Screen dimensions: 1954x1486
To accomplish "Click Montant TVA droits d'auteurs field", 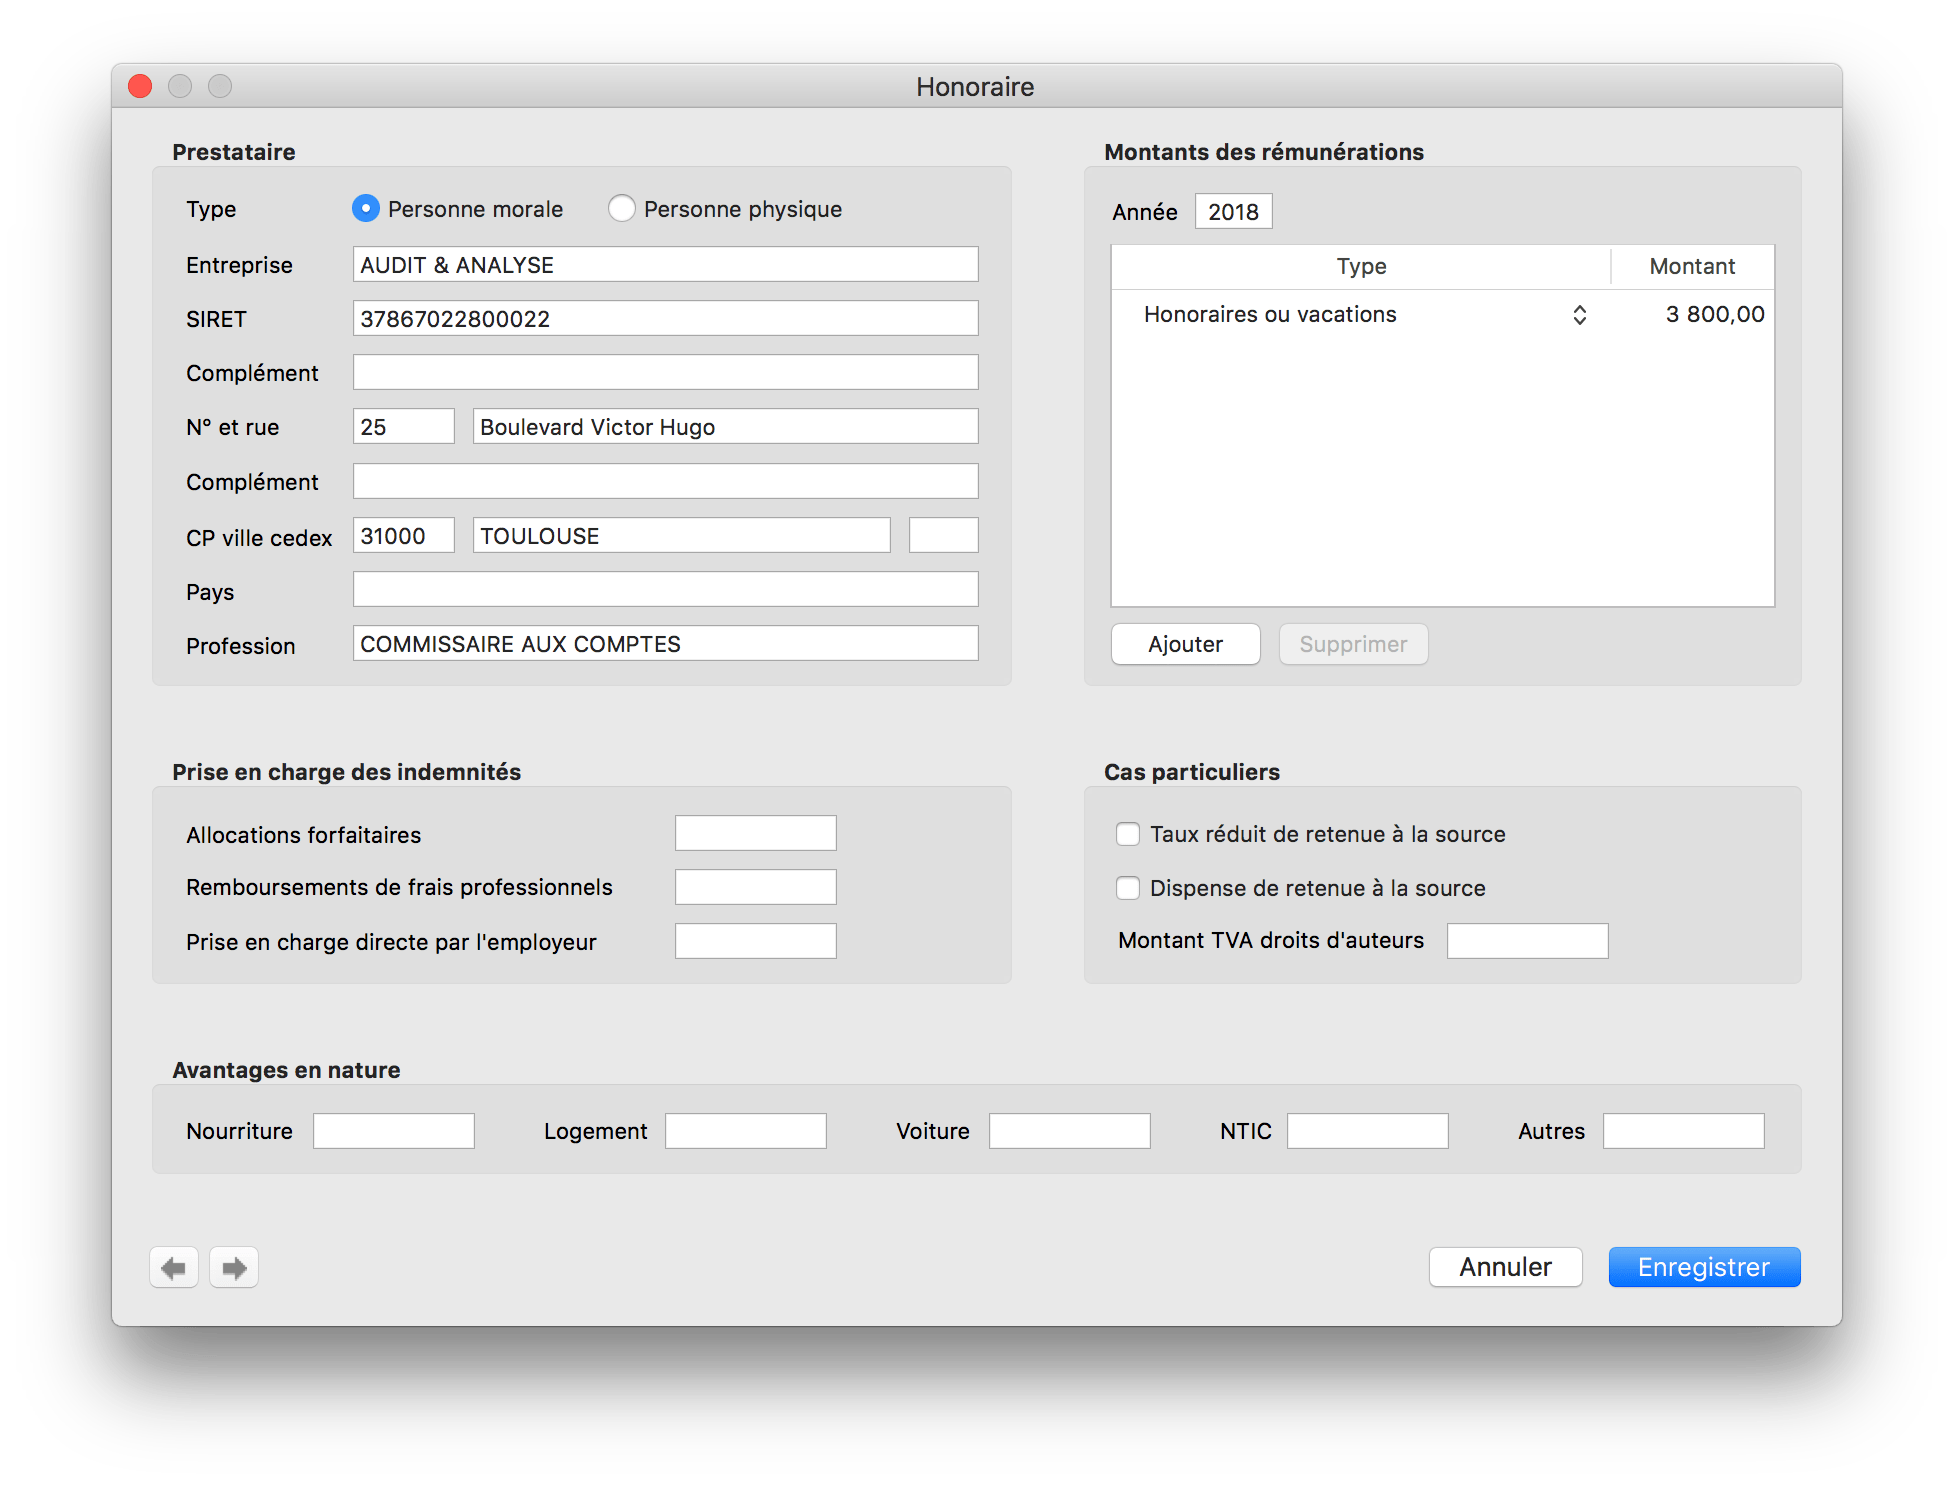I will [1528, 941].
